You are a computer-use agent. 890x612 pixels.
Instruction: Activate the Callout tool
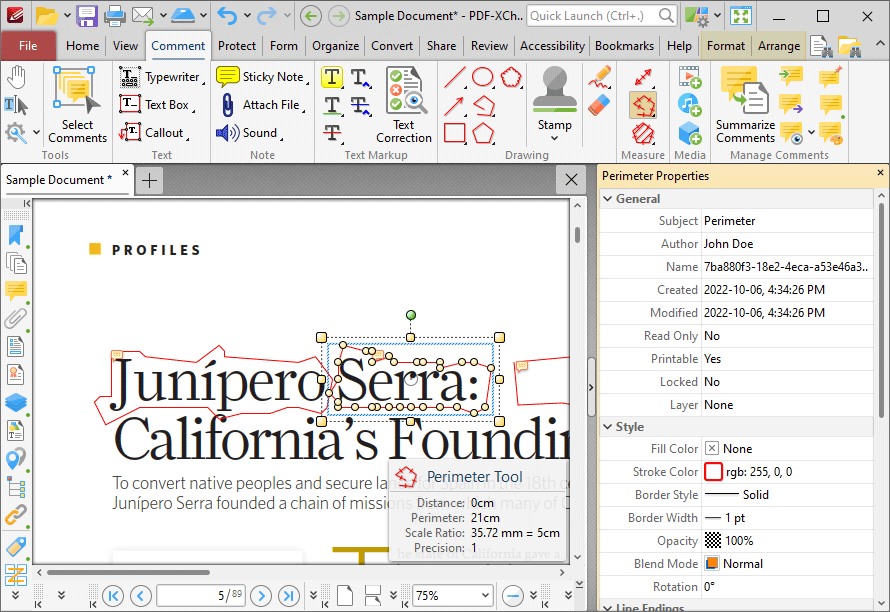tap(153, 133)
